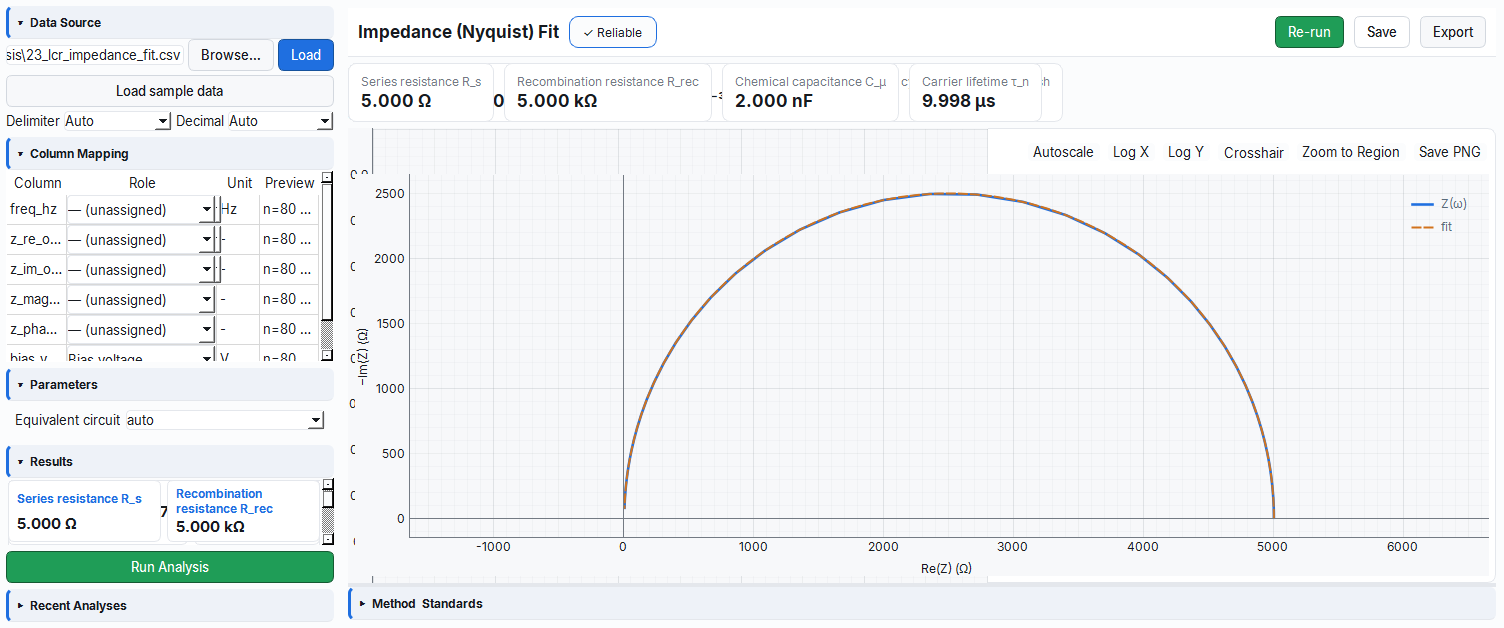The image size is (1504, 628).
Task: Click the Preview column header
Action: point(290,183)
